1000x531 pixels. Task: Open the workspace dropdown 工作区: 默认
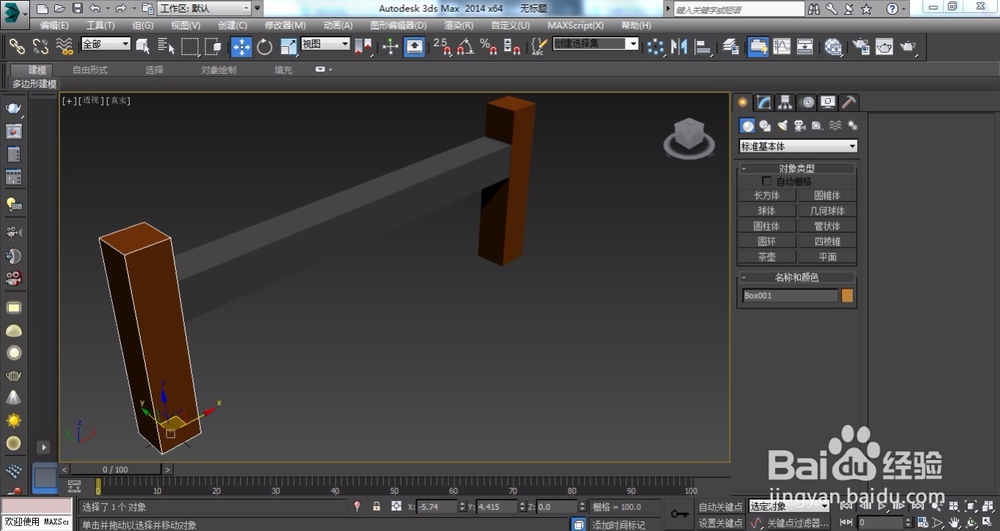[205, 8]
